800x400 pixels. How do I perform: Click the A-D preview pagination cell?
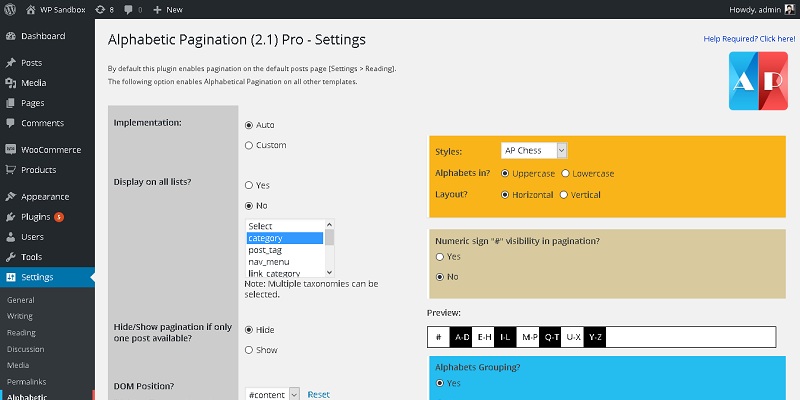(461, 337)
